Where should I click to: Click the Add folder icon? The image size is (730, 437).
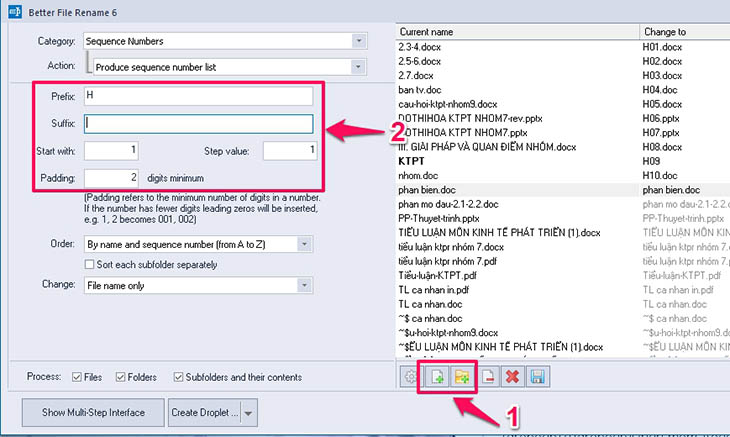tap(462, 376)
